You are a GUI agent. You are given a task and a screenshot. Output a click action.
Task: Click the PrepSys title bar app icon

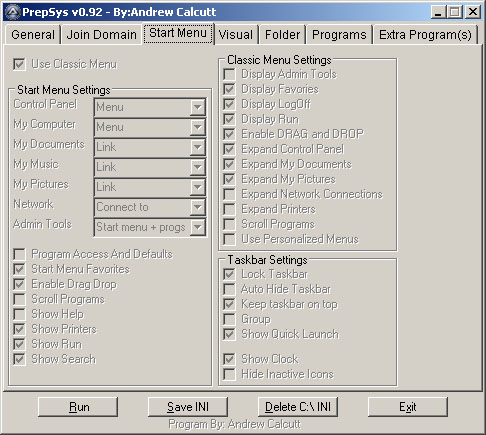13,12
